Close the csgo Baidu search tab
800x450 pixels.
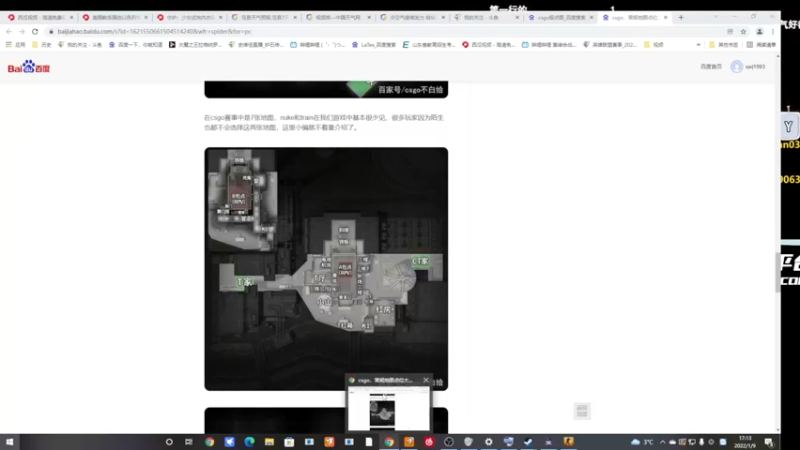point(591,17)
